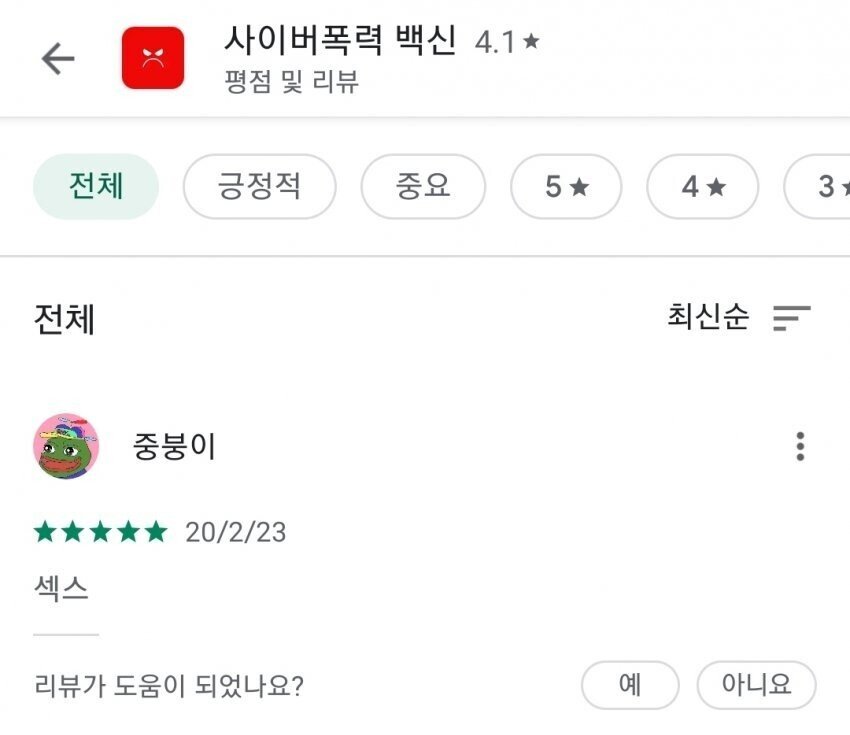Tap the back arrow to return
Screen dimensions: 850x735
point(57,57)
